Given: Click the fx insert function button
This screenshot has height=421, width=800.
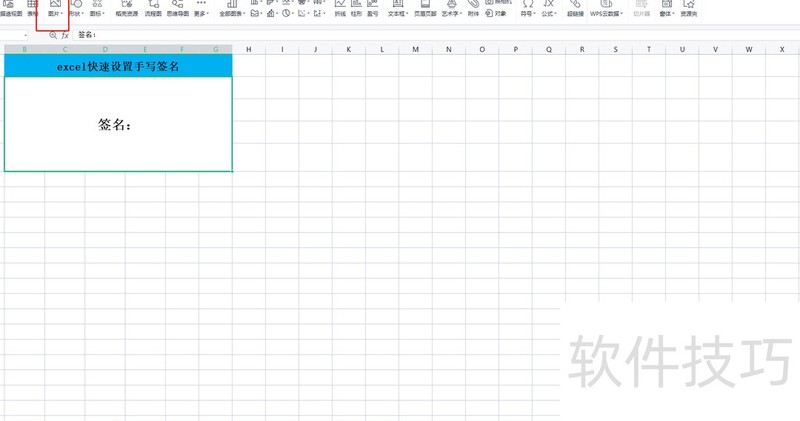Looking at the screenshot, I should tap(65, 35).
